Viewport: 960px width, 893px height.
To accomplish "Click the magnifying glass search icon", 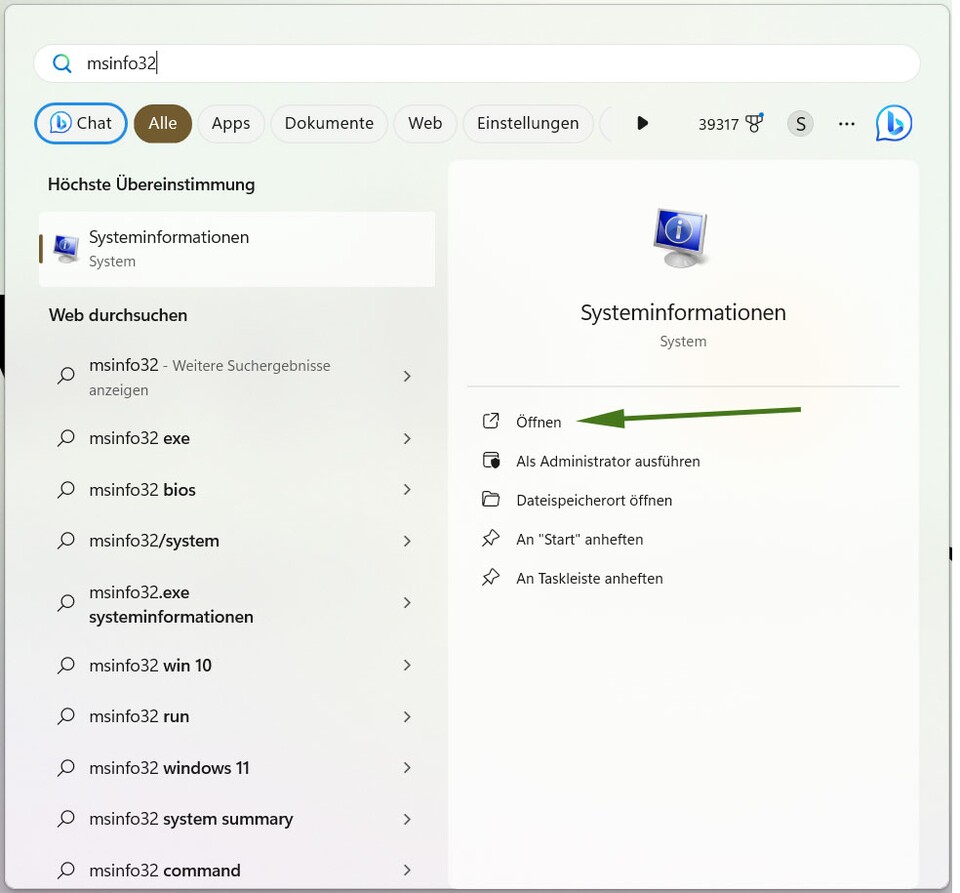I will (62, 63).
